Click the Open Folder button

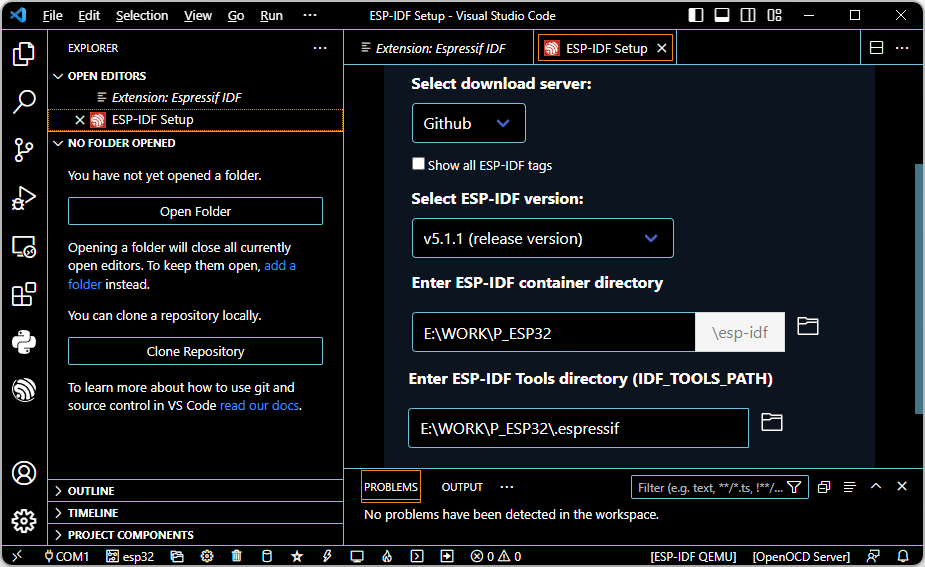click(195, 211)
